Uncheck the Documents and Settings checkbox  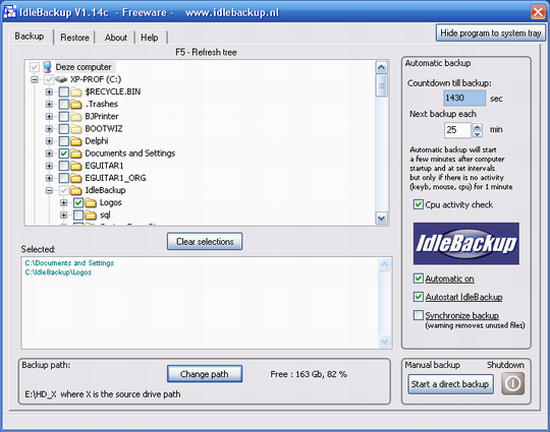pyautogui.click(x=63, y=153)
